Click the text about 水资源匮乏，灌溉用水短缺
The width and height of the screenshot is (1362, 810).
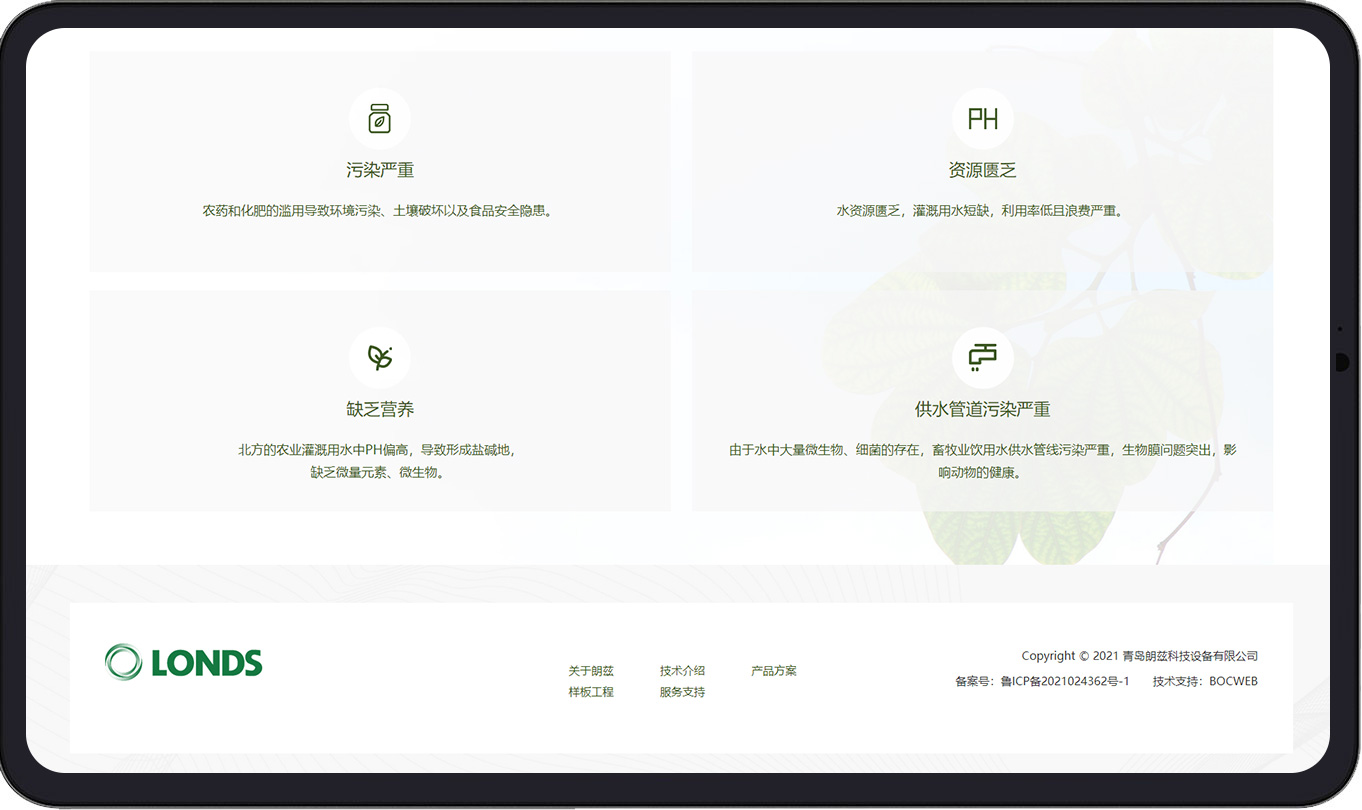click(x=982, y=211)
